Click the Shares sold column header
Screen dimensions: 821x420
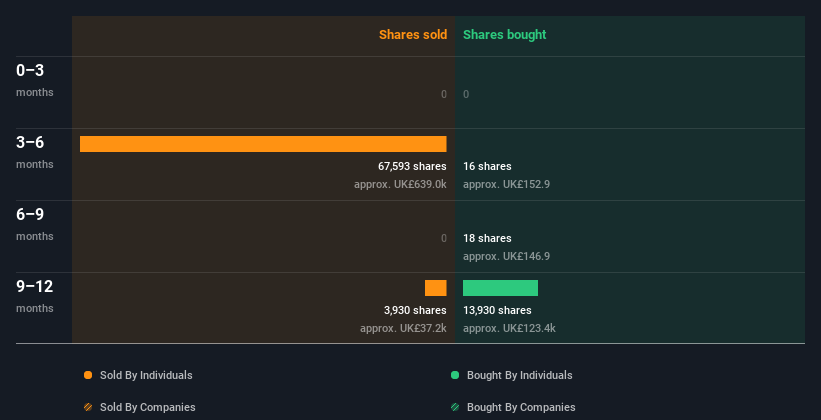click(413, 35)
